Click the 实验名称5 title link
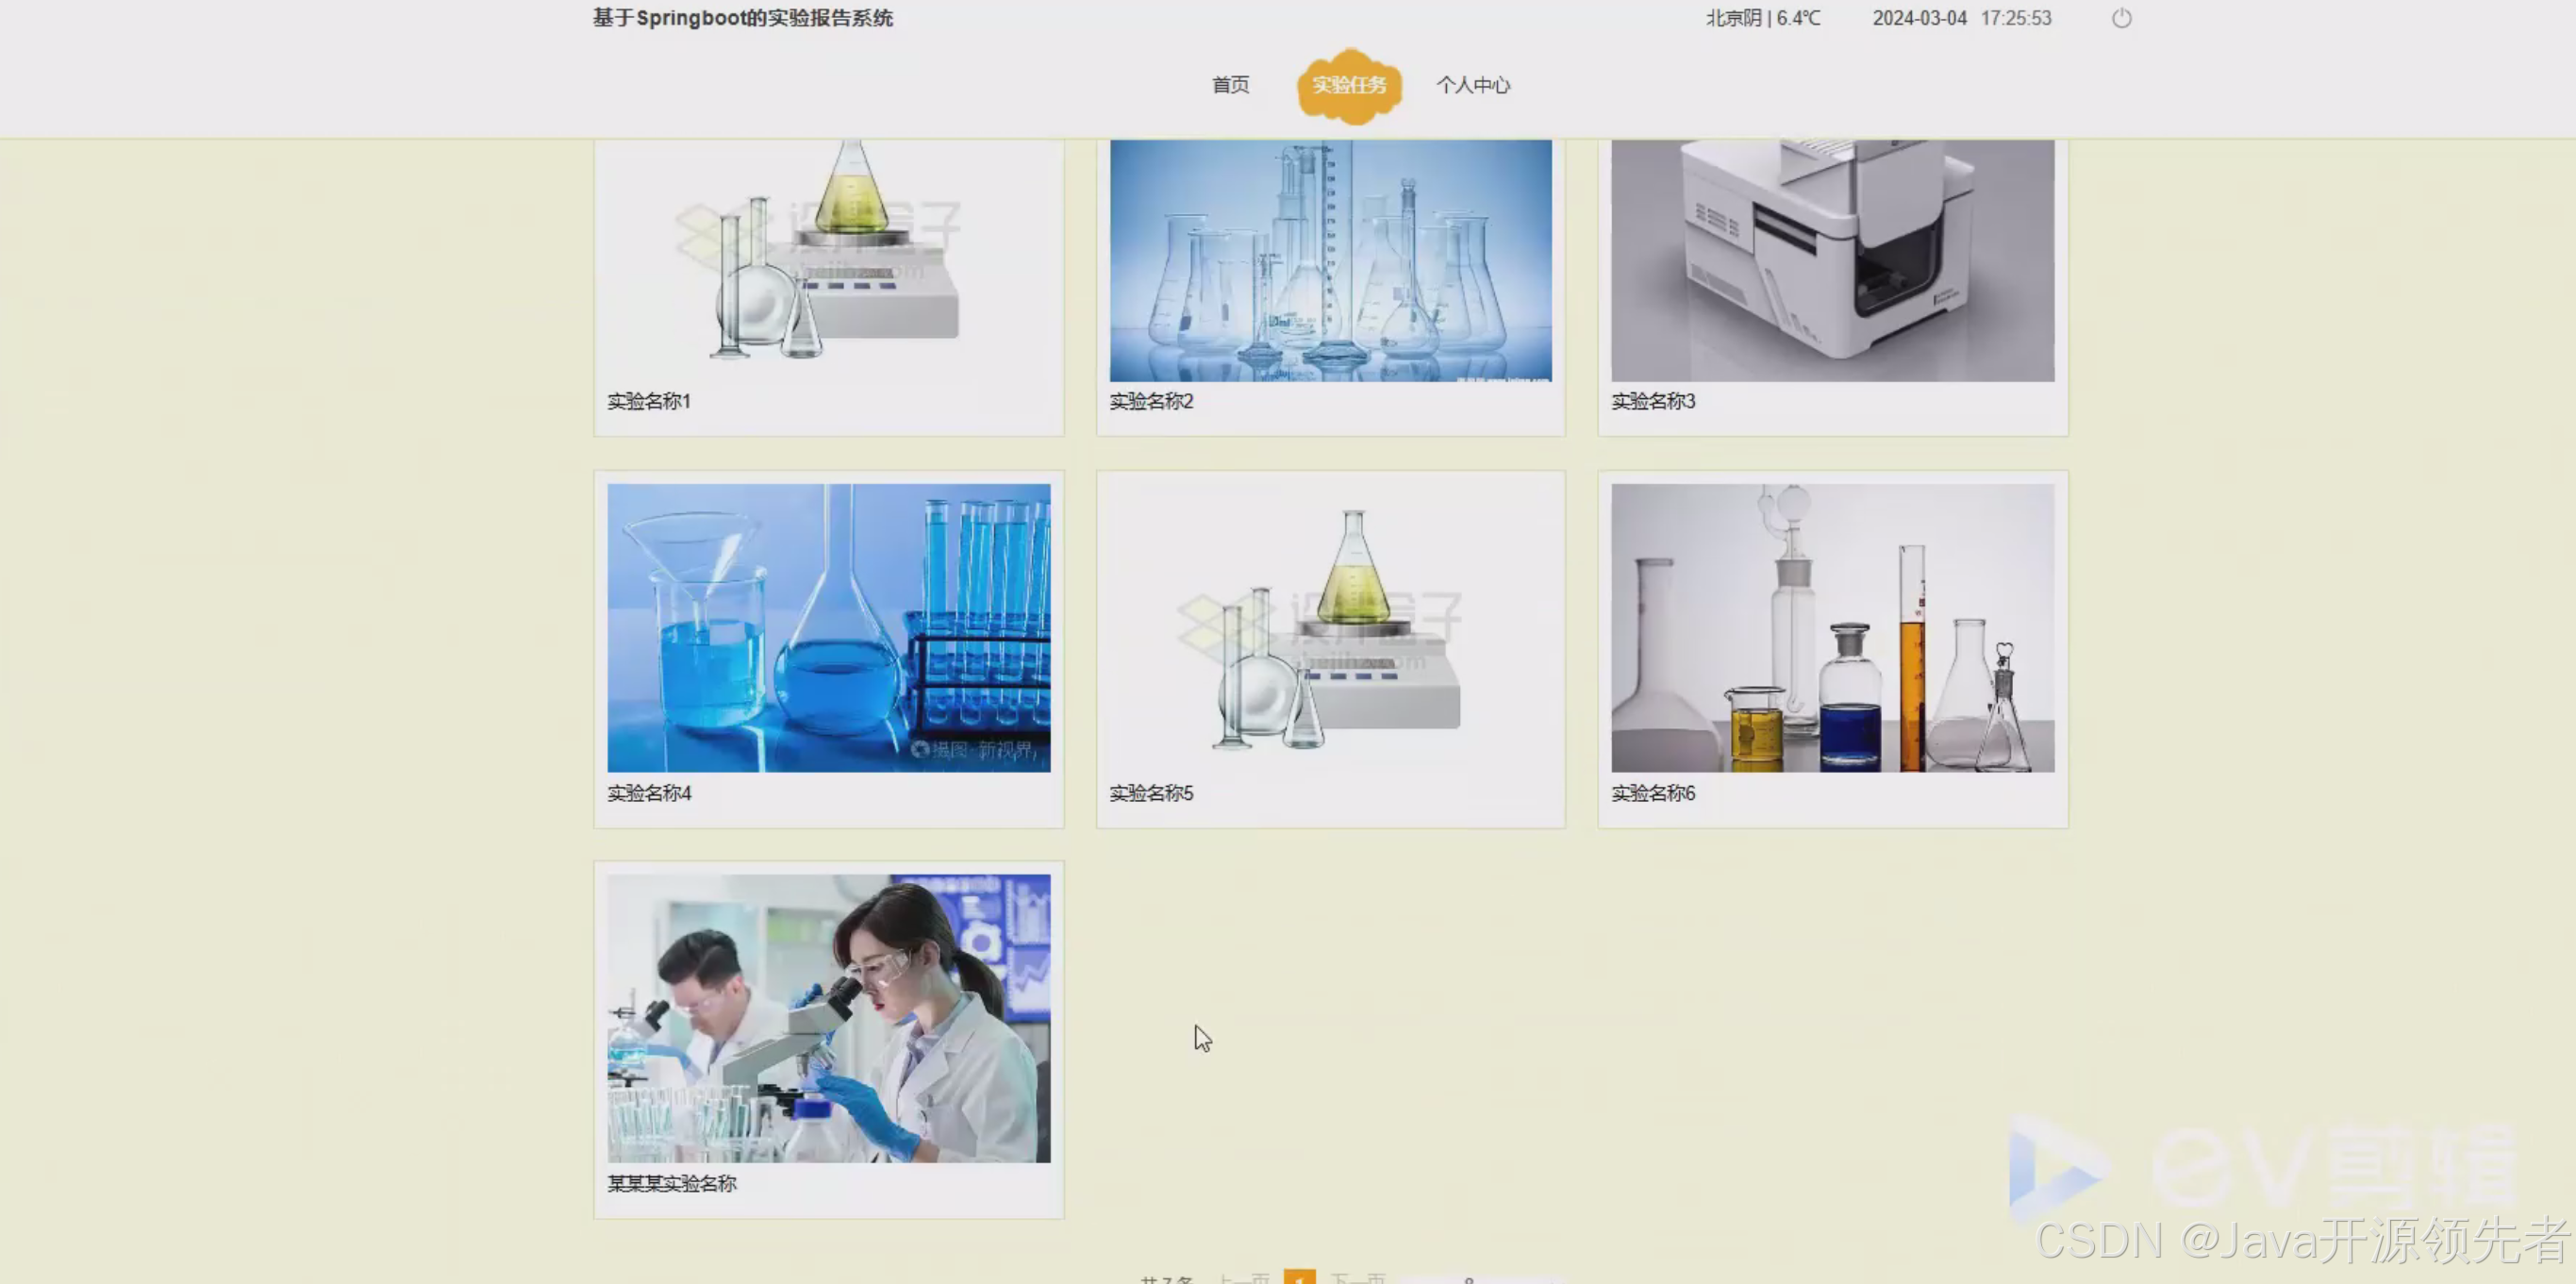This screenshot has width=2576, height=1284. (x=1151, y=793)
